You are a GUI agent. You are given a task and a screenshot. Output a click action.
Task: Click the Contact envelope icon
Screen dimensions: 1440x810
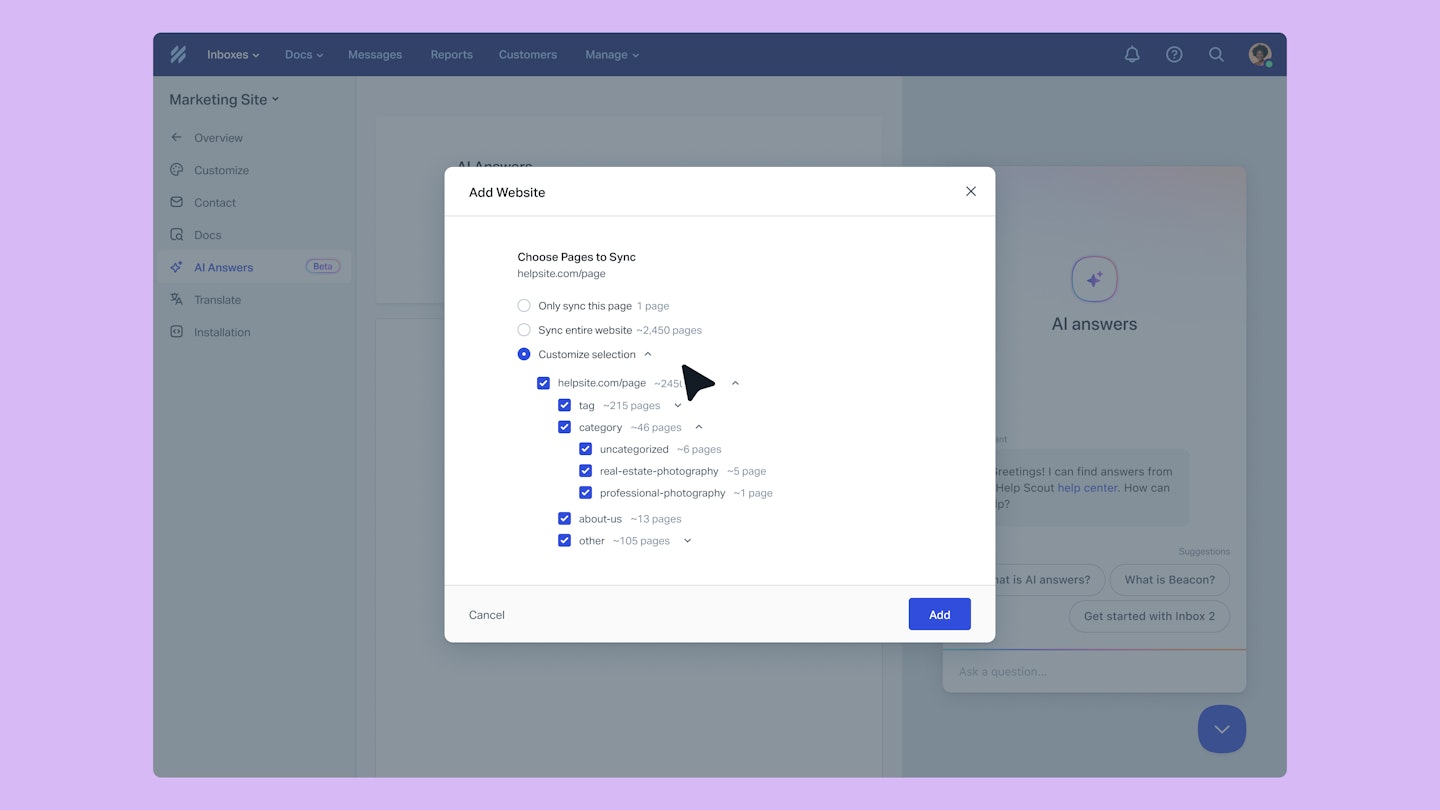point(176,202)
